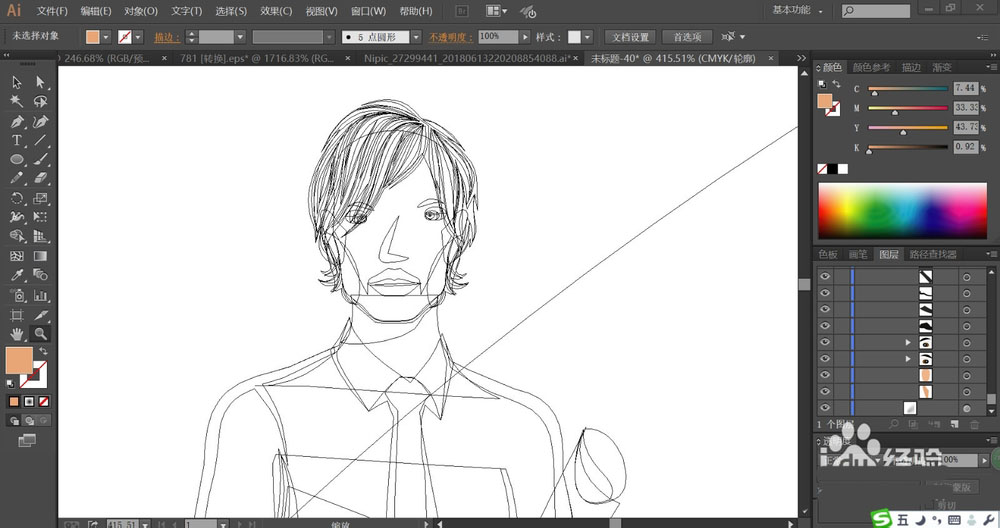Open 效果(C) menu

coord(276,11)
